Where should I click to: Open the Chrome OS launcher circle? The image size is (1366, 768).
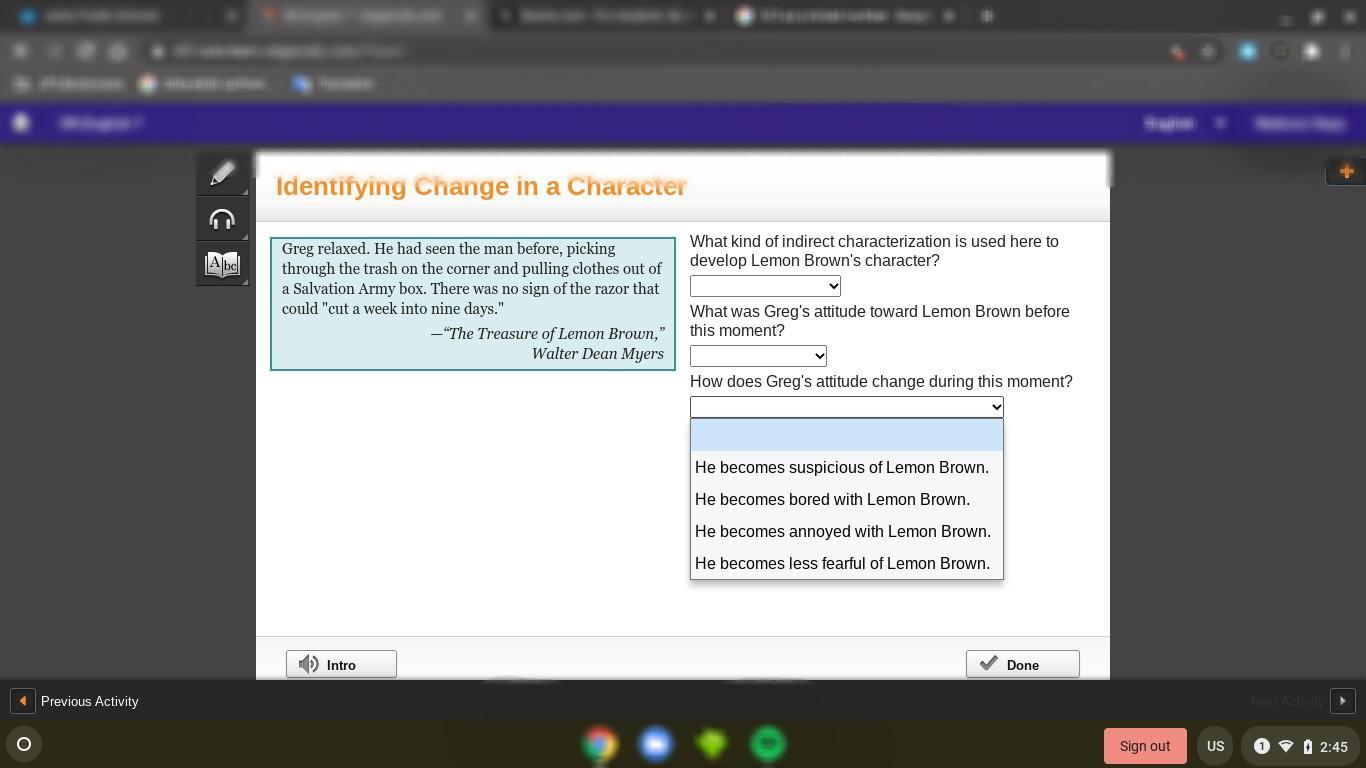tap(24, 744)
